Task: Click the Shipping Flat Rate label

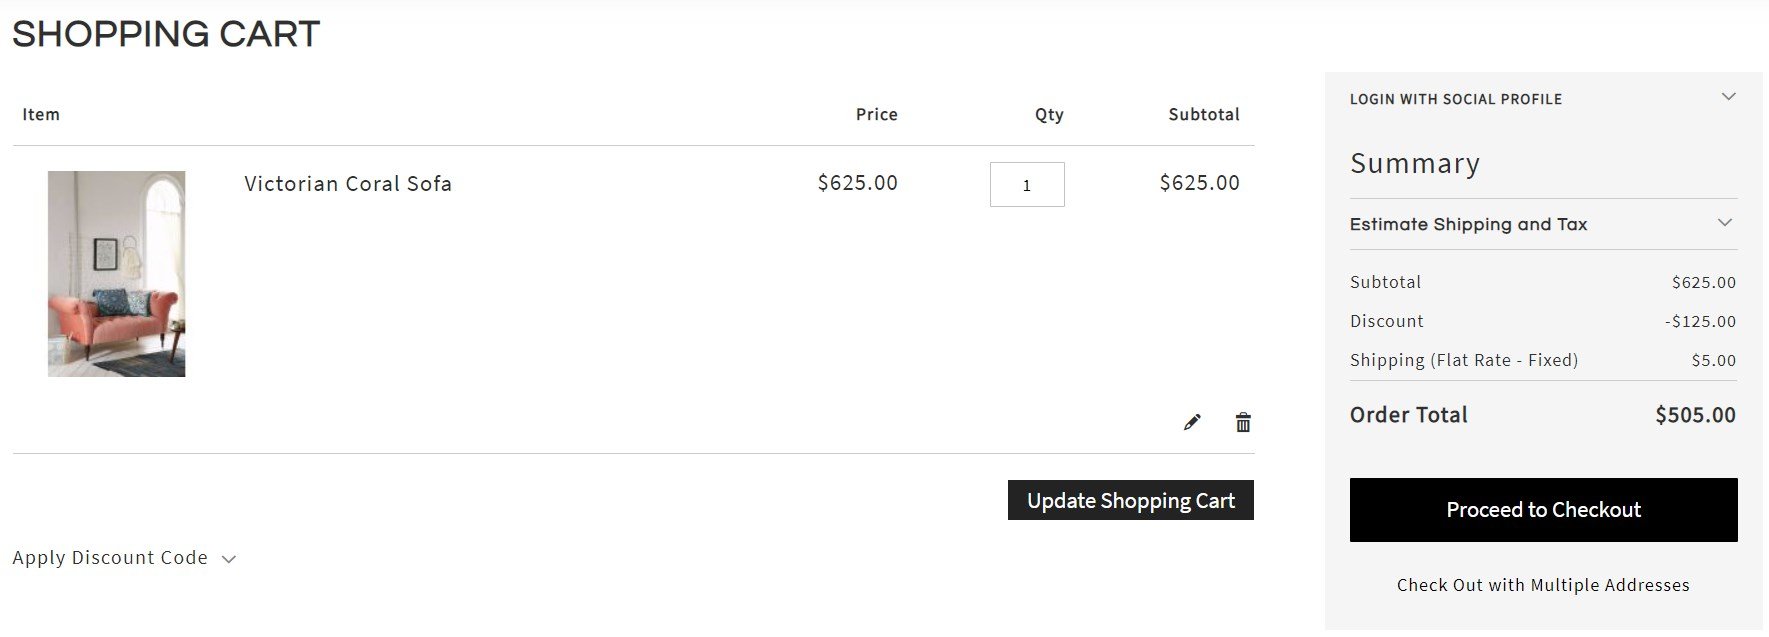Action: 1464,360
